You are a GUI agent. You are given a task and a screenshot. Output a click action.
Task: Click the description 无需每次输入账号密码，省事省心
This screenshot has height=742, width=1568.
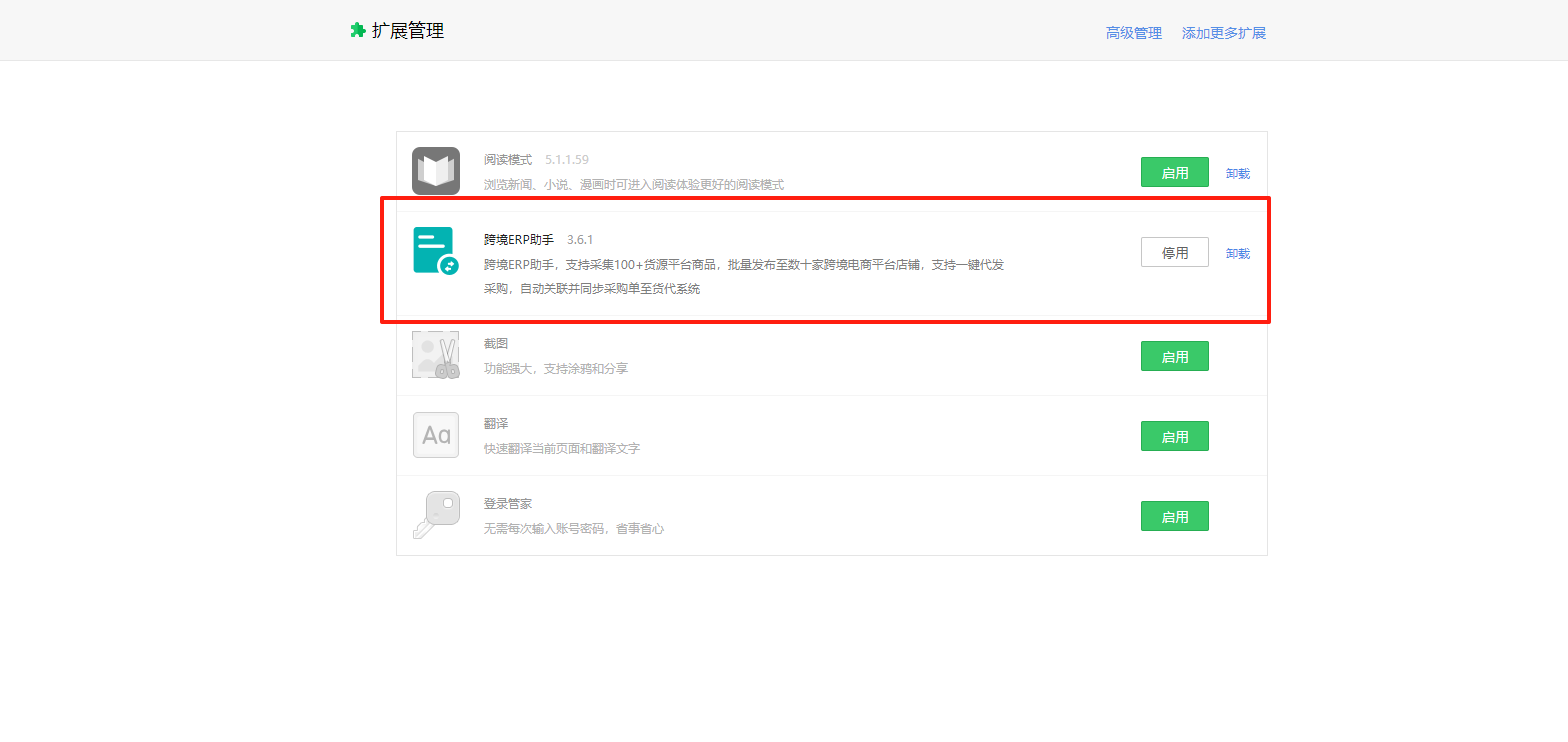click(574, 528)
